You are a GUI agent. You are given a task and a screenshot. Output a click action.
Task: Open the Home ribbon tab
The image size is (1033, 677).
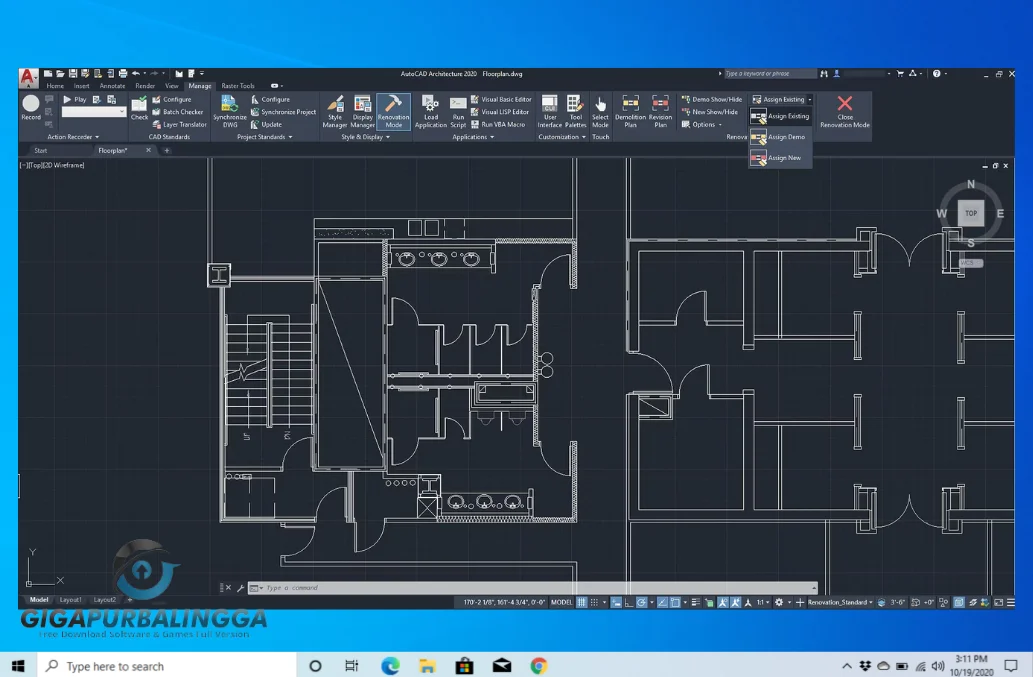(55, 86)
